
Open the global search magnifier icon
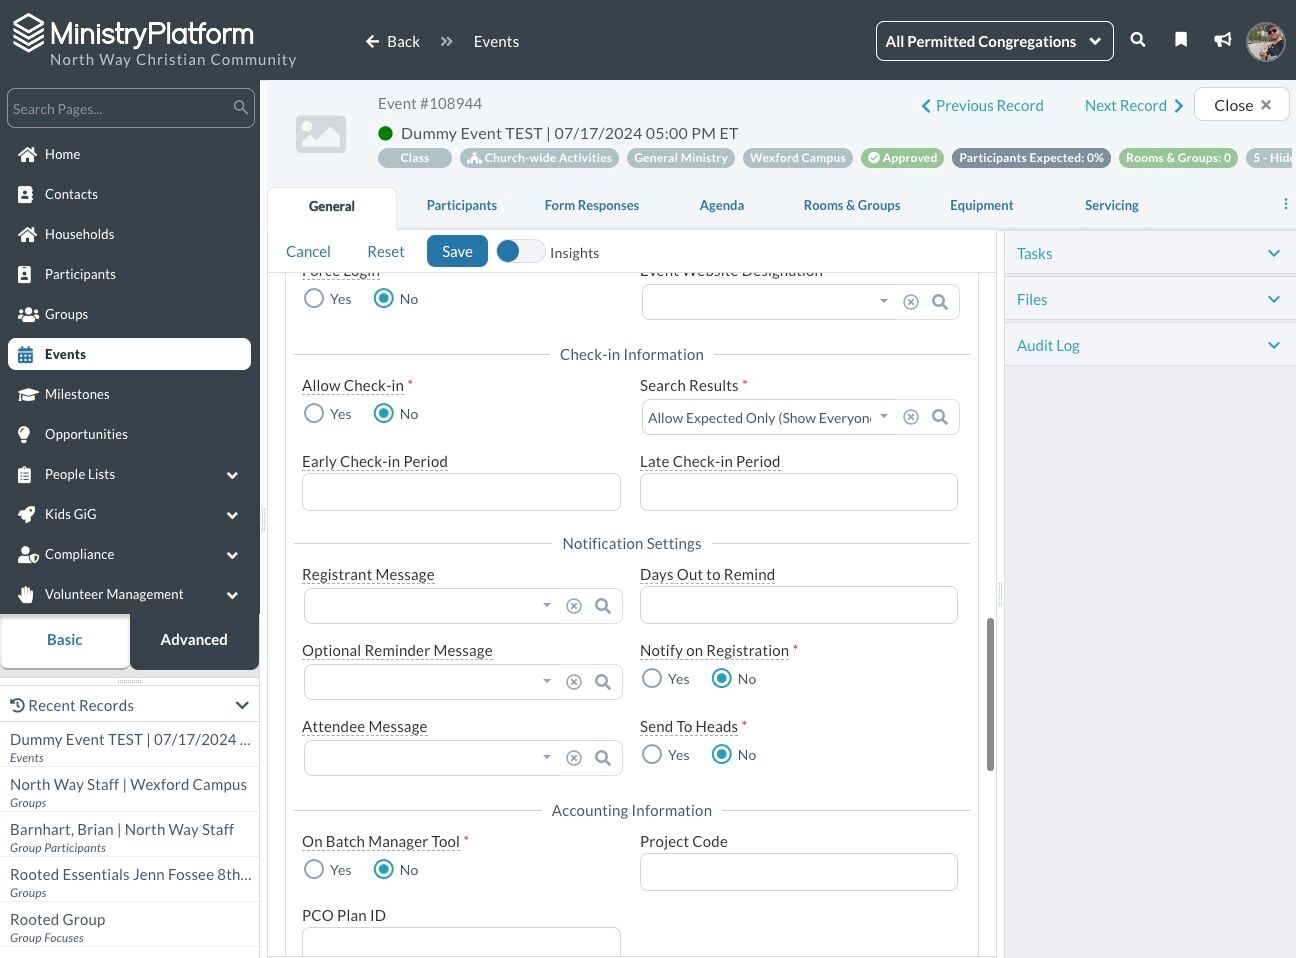pyautogui.click(x=1138, y=40)
